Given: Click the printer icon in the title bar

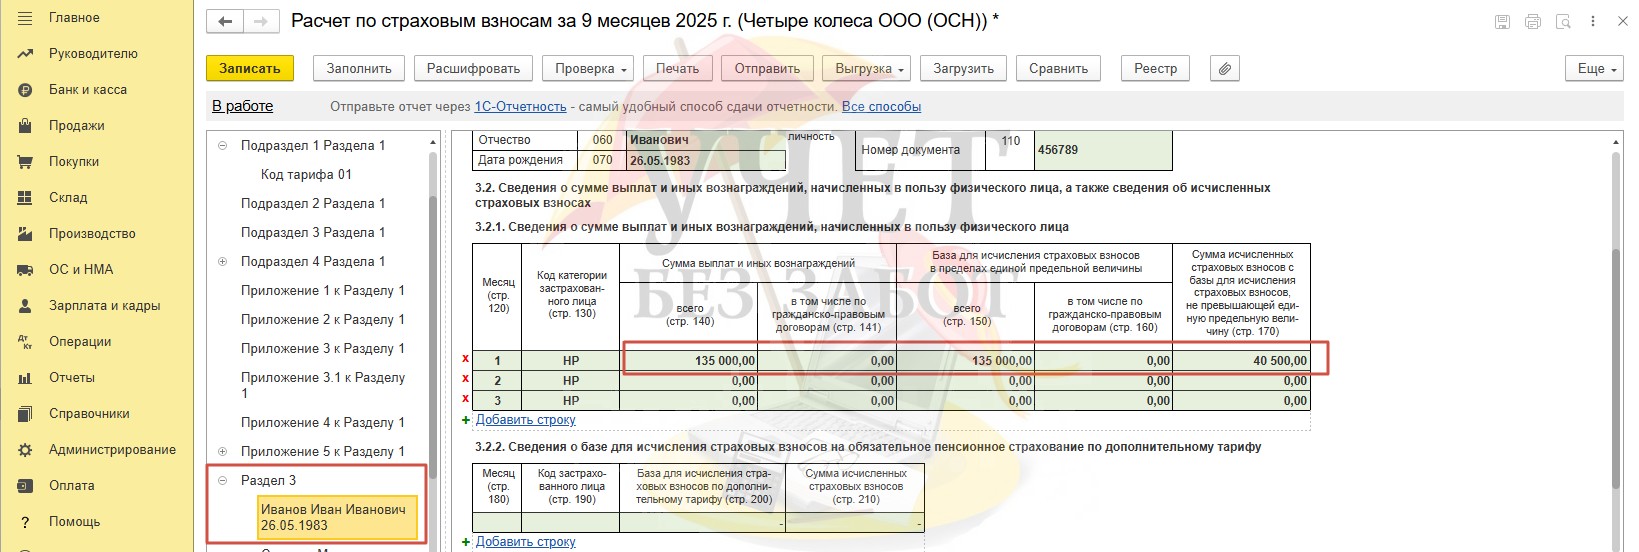Looking at the screenshot, I should (1532, 21).
